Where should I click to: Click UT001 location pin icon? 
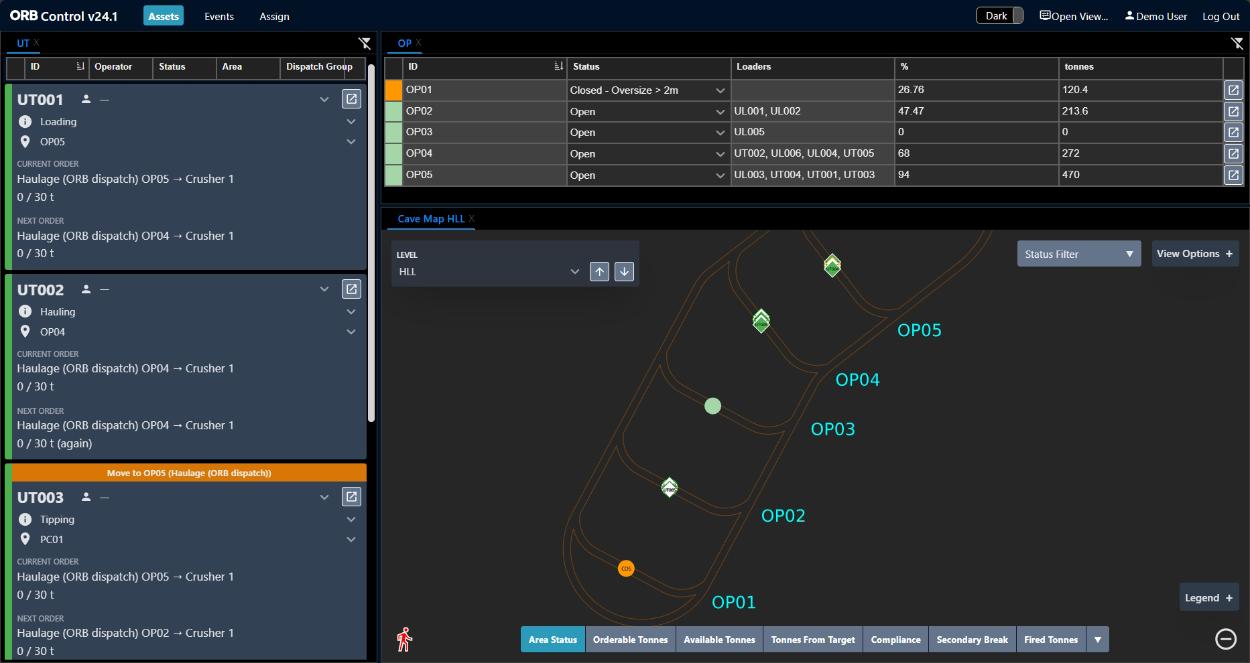click(x=25, y=142)
